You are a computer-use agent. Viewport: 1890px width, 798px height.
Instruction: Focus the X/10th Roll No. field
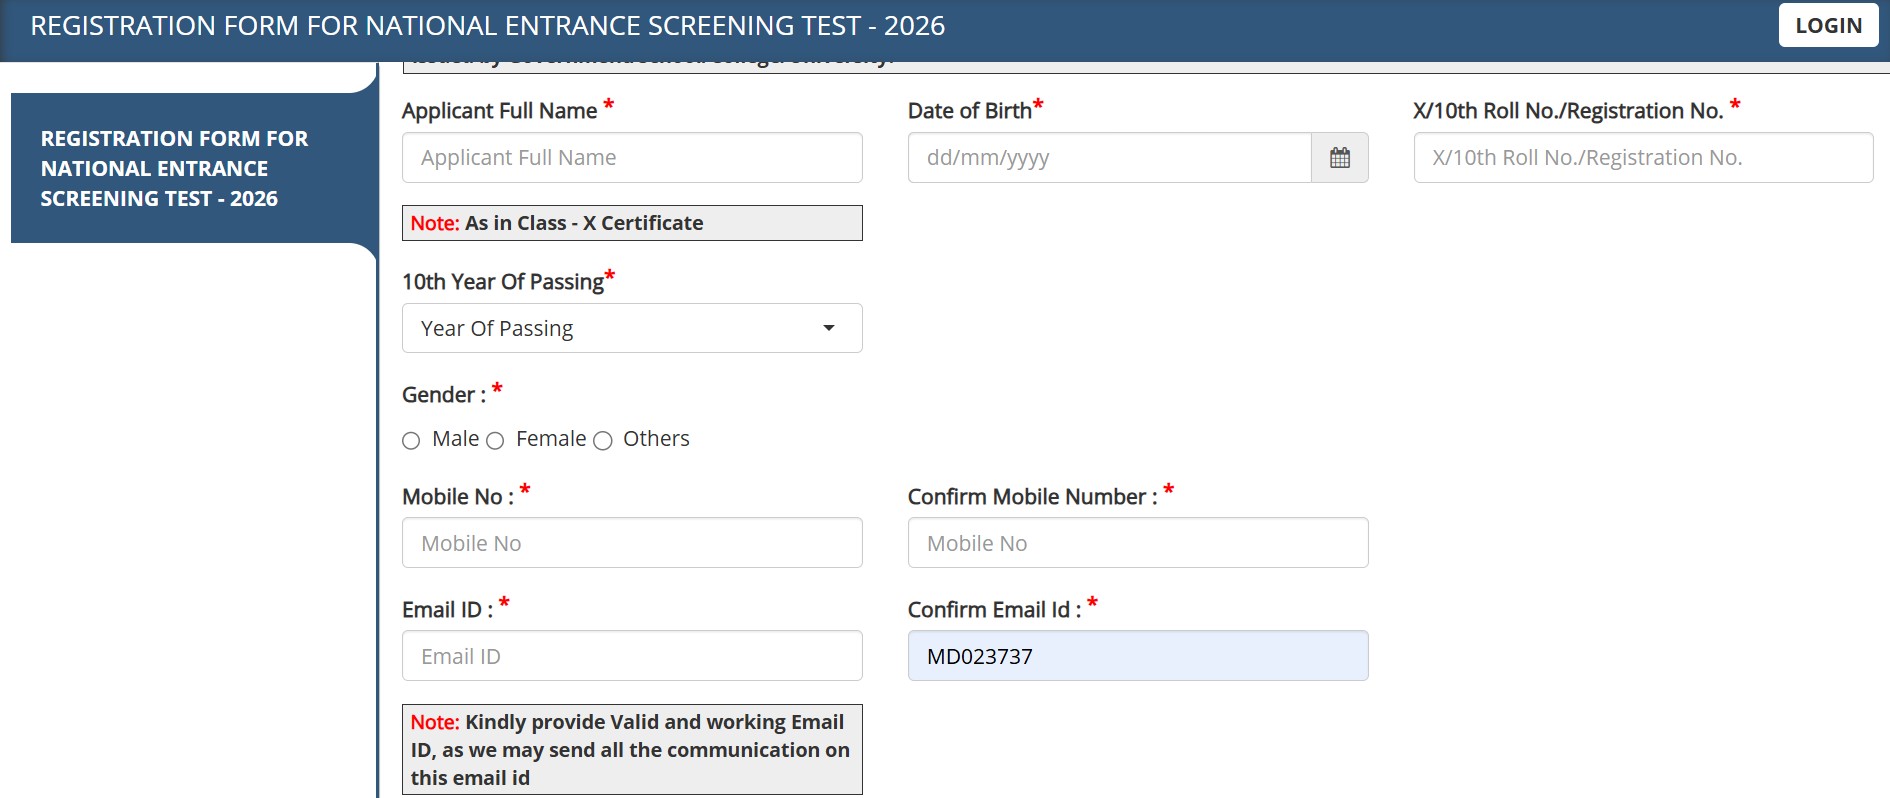(x=1642, y=158)
